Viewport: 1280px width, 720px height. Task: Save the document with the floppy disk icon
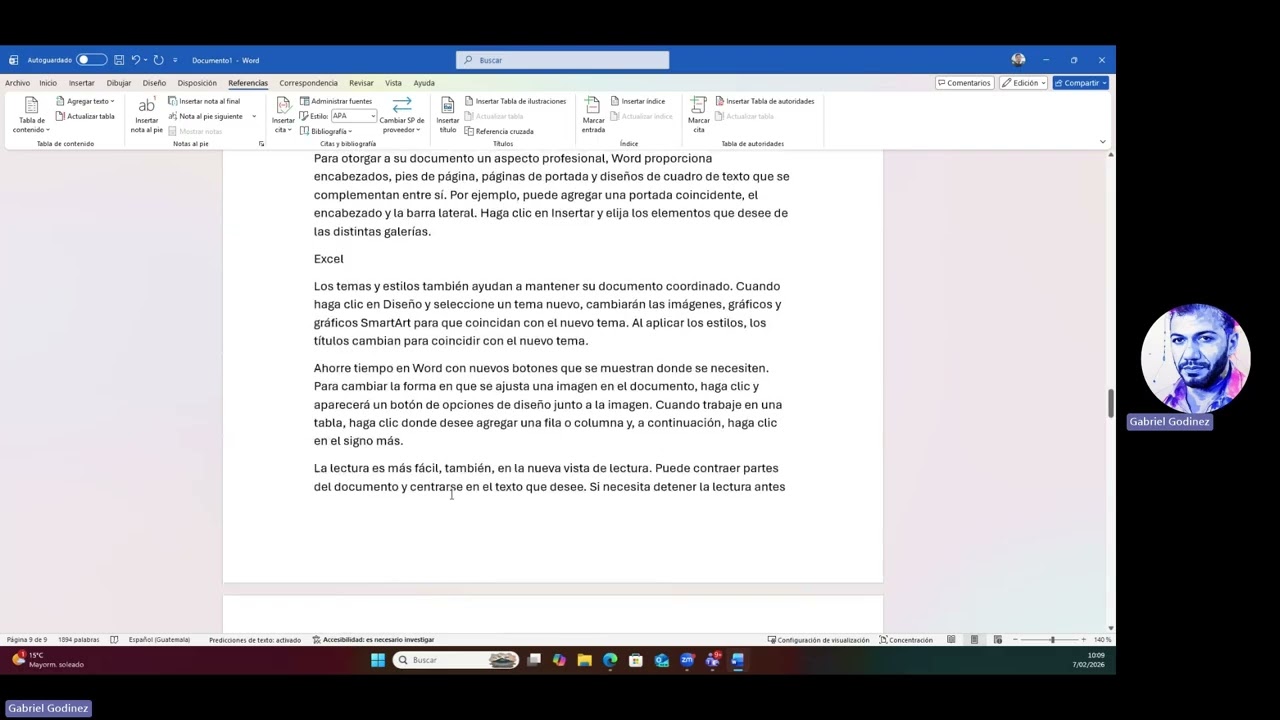(119, 60)
